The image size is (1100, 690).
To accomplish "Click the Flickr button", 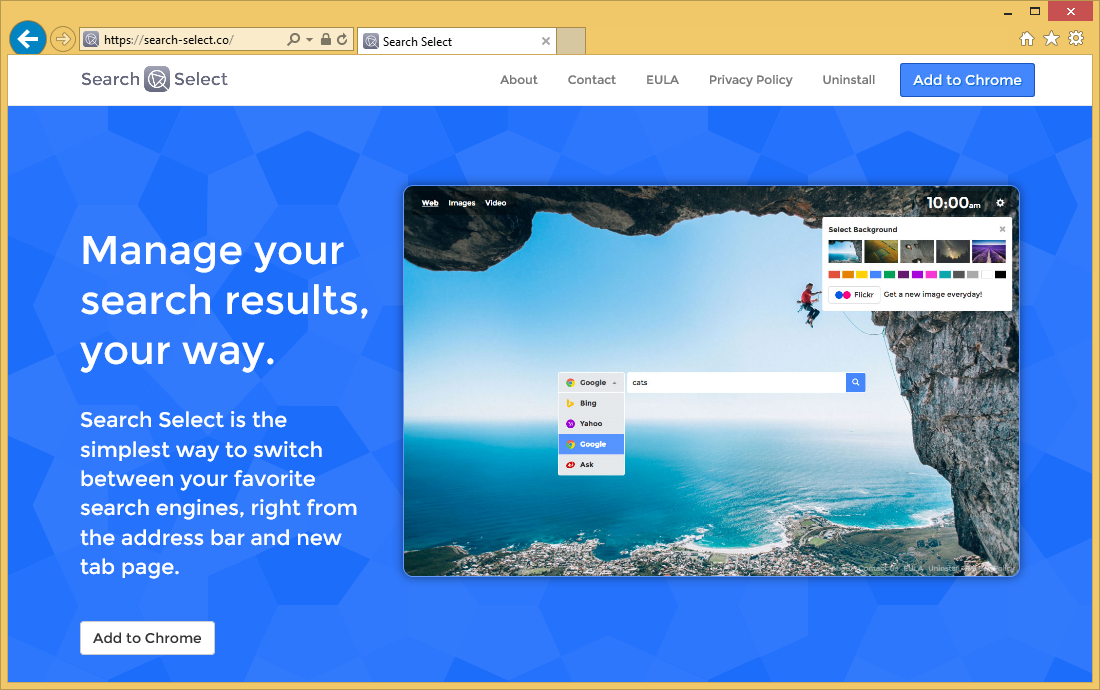I will pos(854,295).
